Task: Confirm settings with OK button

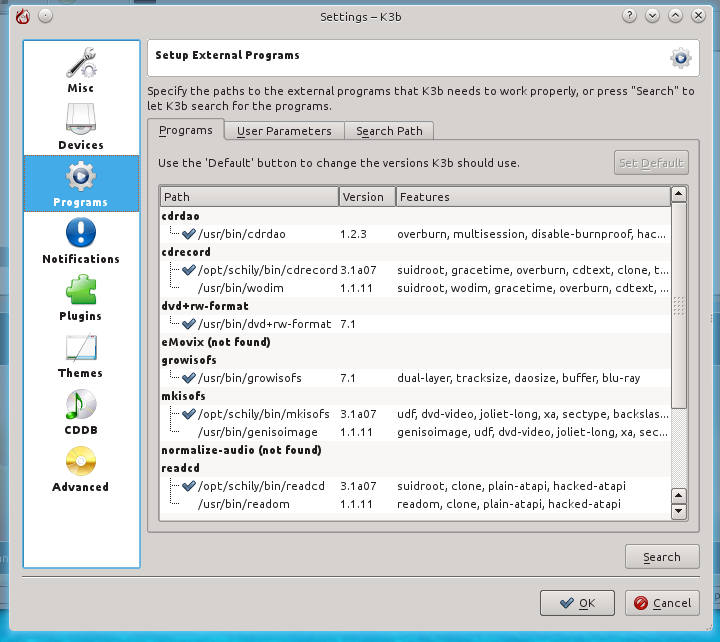Action: (x=577, y=603)
